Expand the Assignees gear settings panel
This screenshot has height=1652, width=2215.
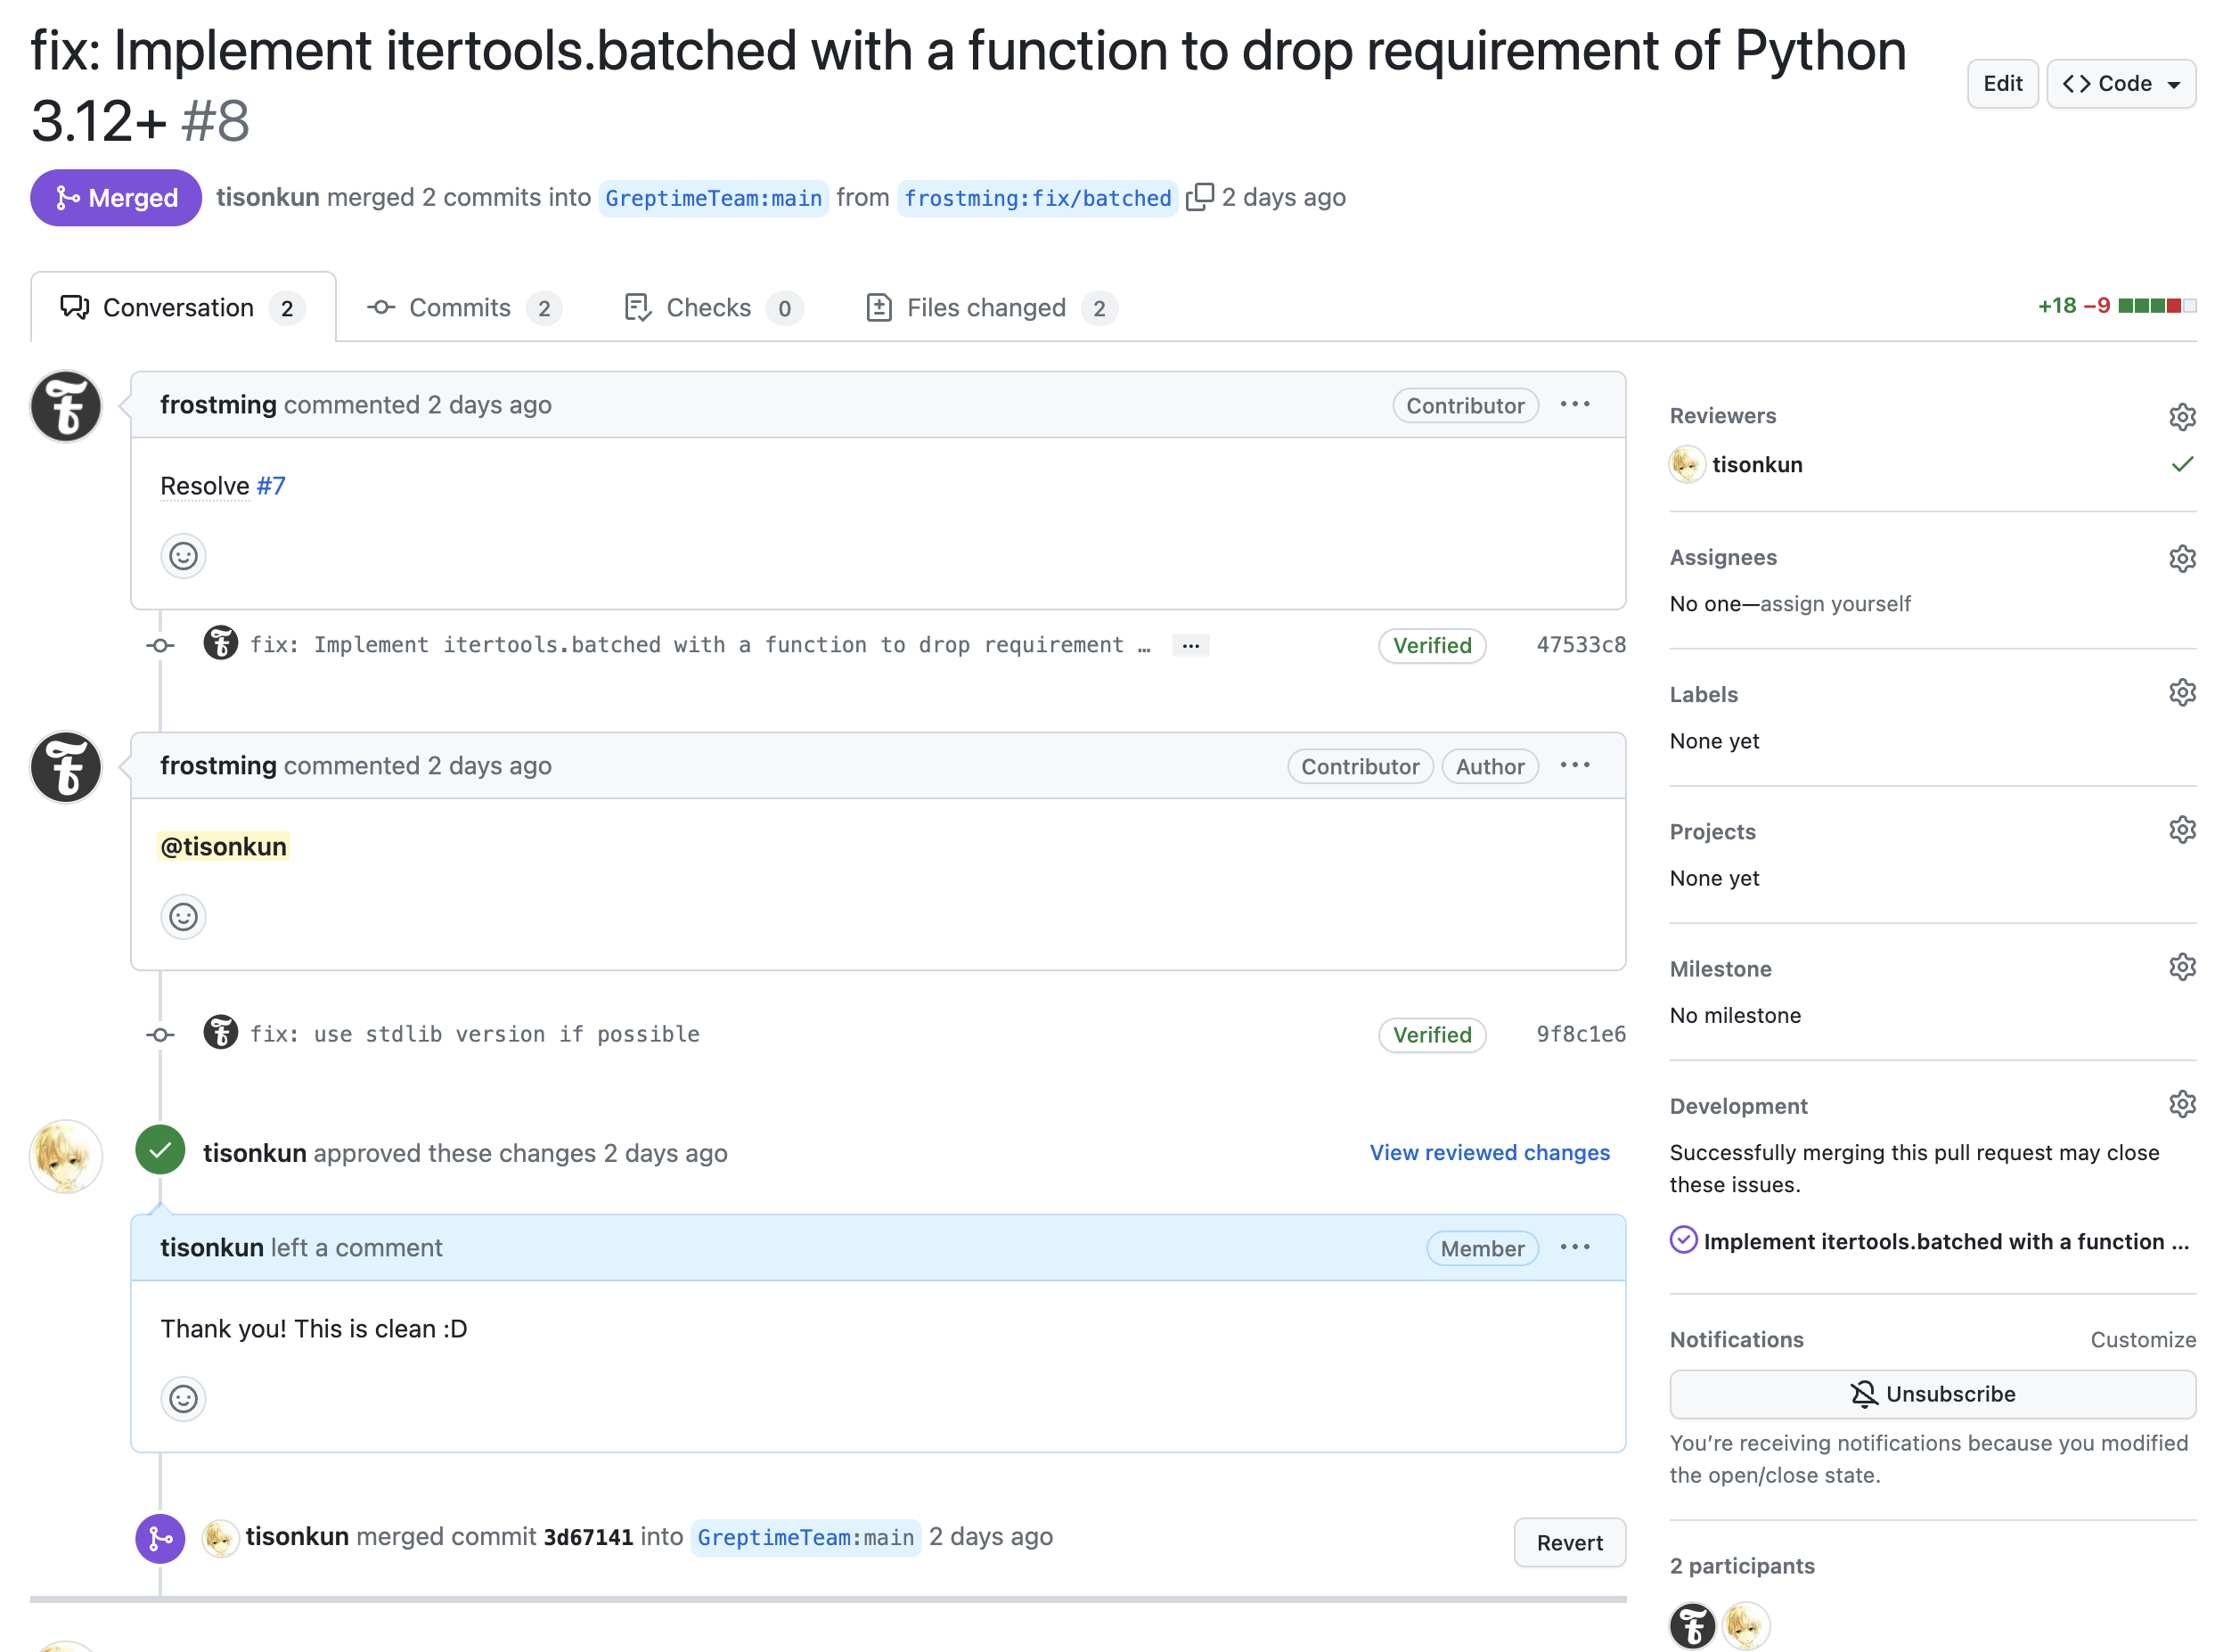pyautogui.click(x=2182, y=557)
